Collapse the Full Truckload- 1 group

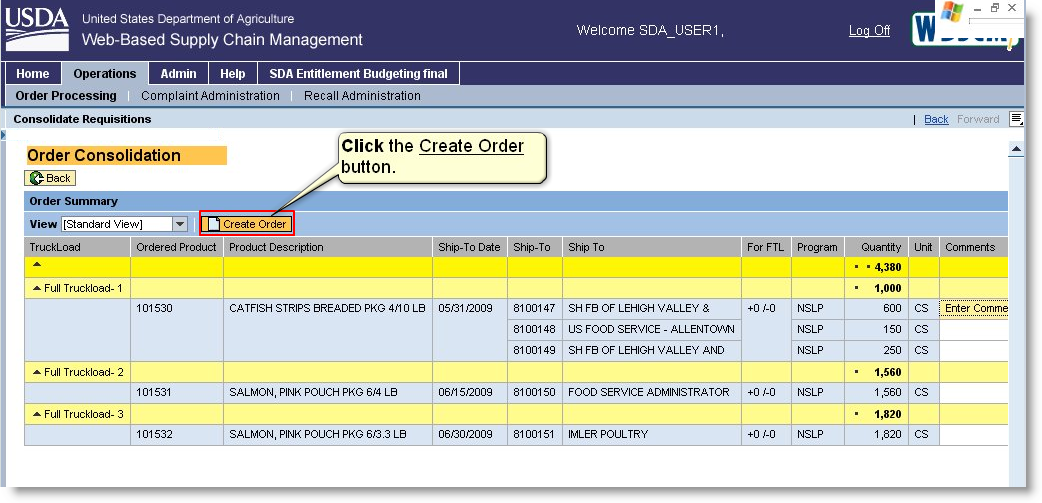coord(38,288)
